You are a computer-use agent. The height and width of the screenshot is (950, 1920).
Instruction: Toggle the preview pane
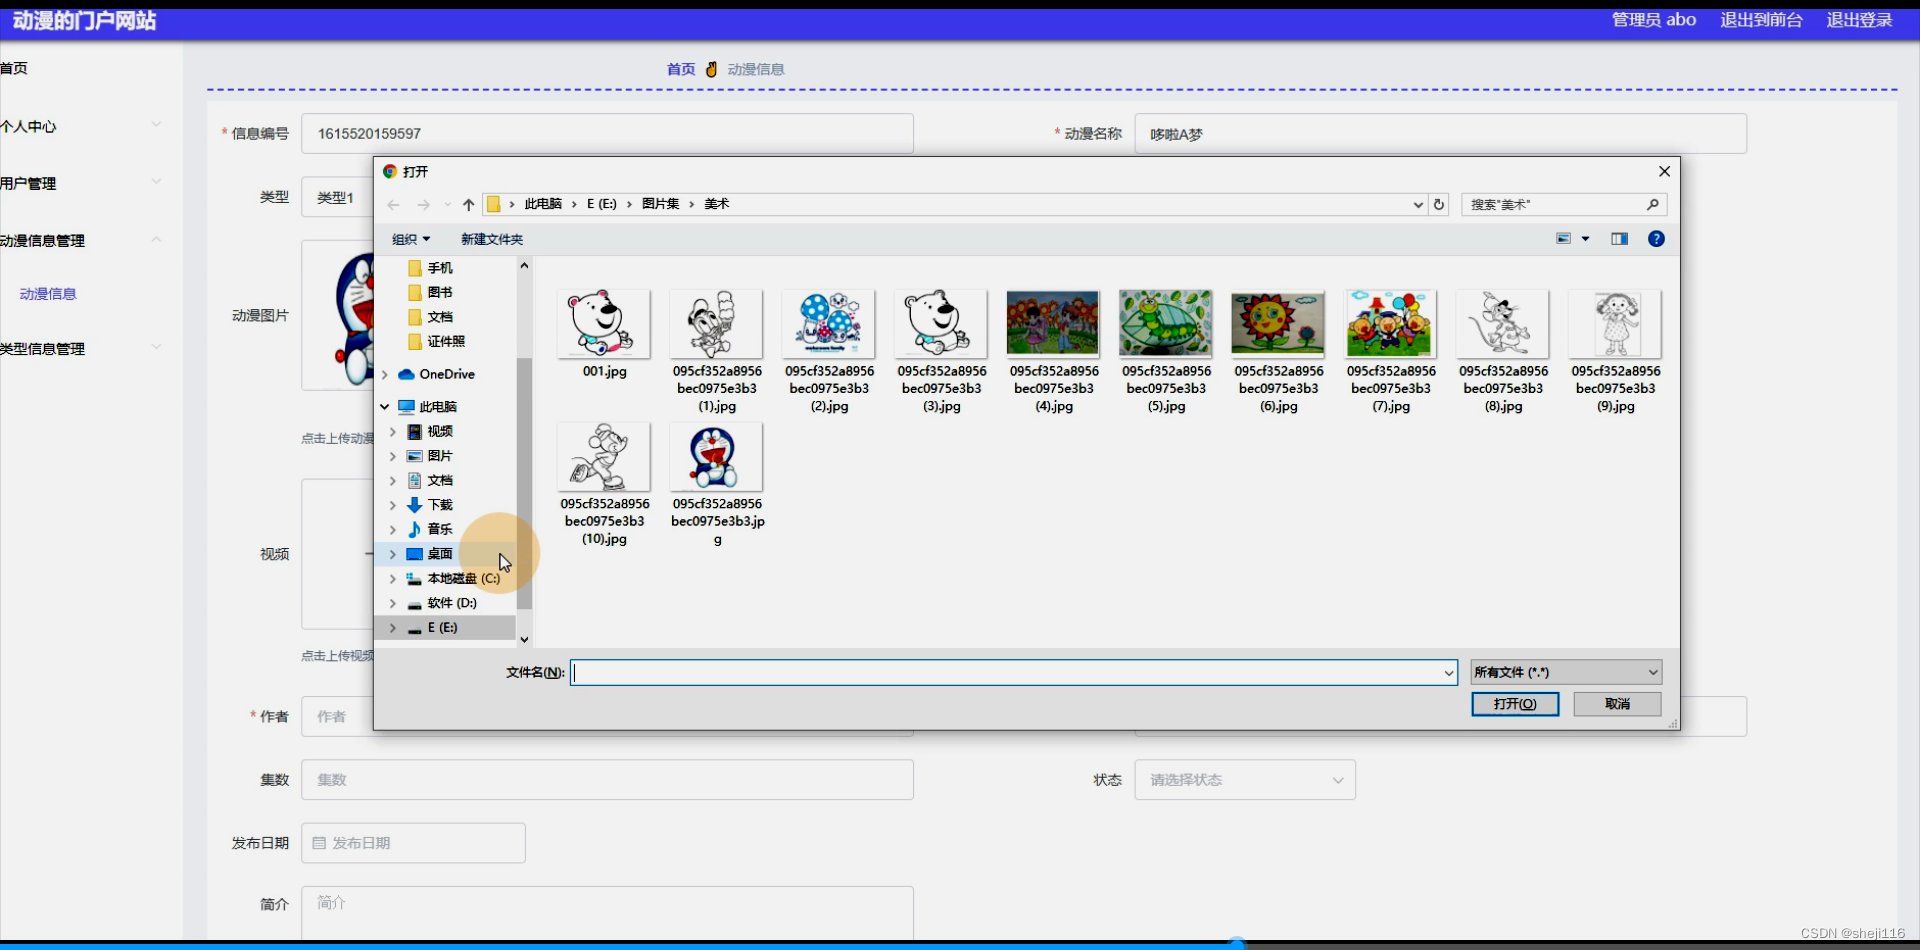pos(1619,239)
